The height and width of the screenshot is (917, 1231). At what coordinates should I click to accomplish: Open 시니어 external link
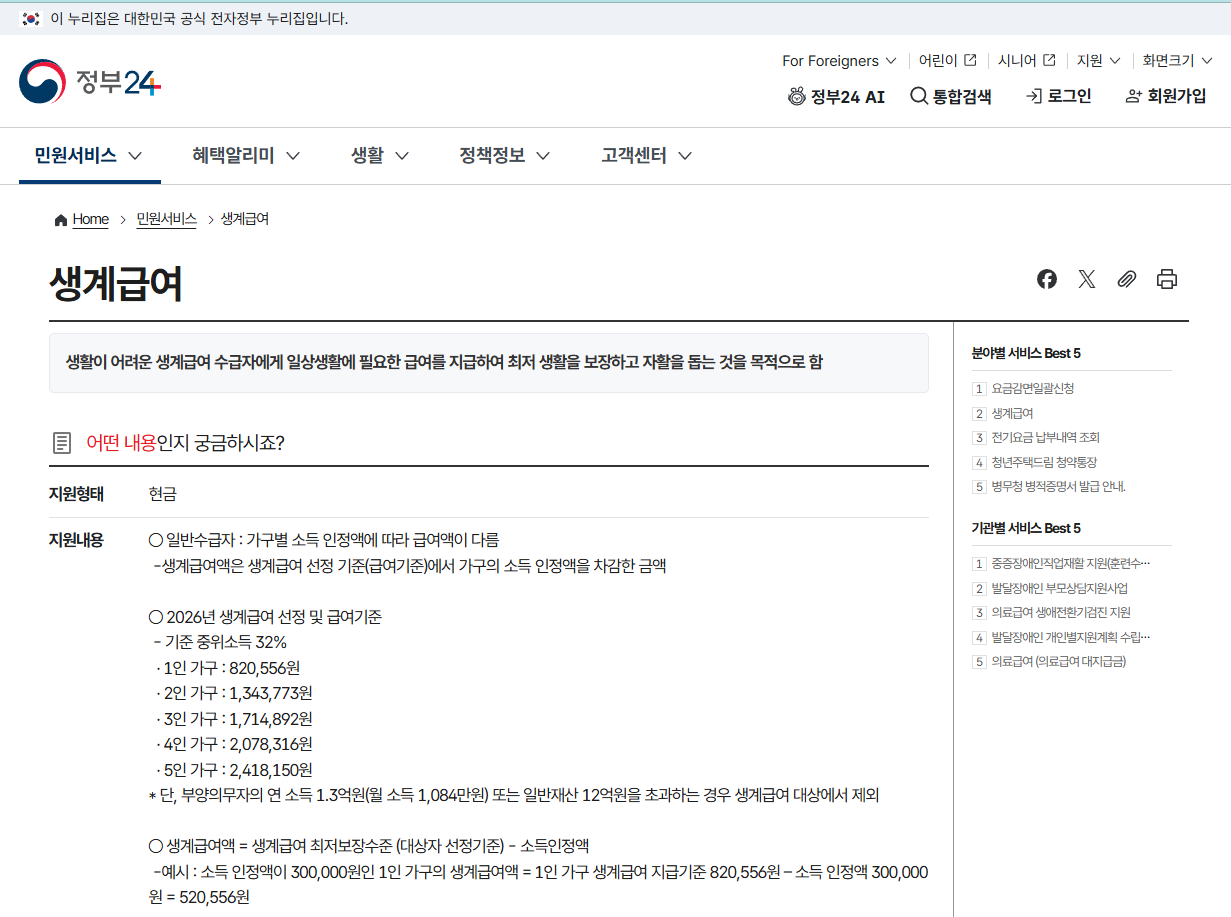click(1027, 61)
